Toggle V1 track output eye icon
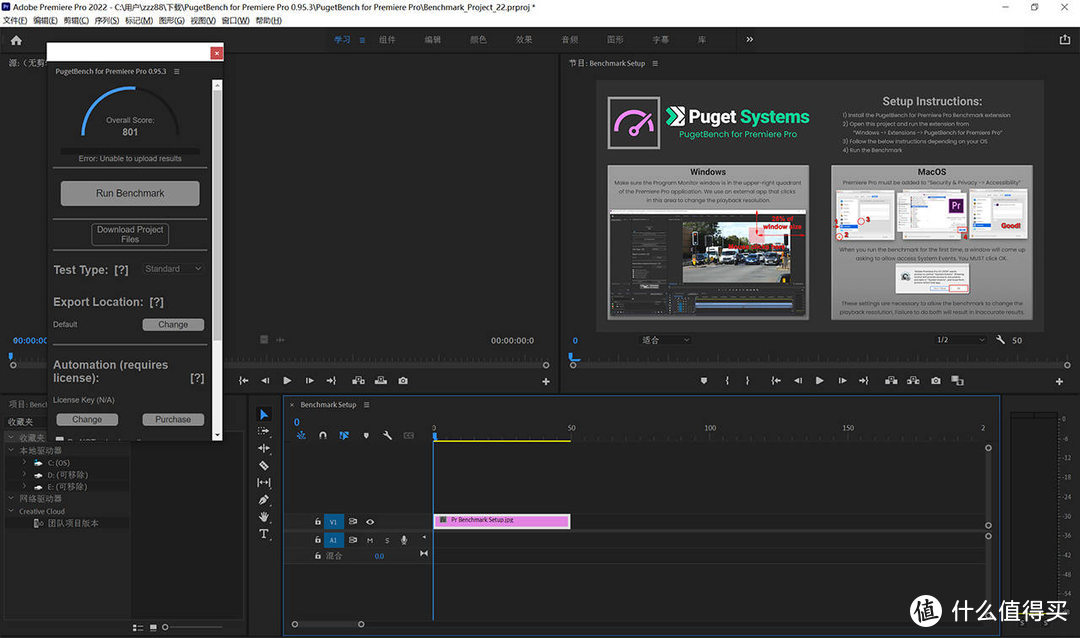This screenshot has width=1080, height=638. pyautogui.click(x=370, y=521)
